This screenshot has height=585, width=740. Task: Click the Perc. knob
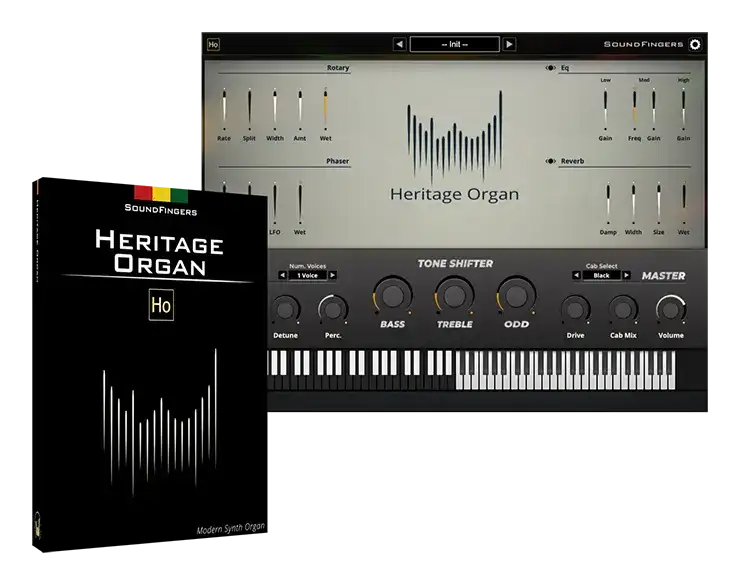point(333,310)
